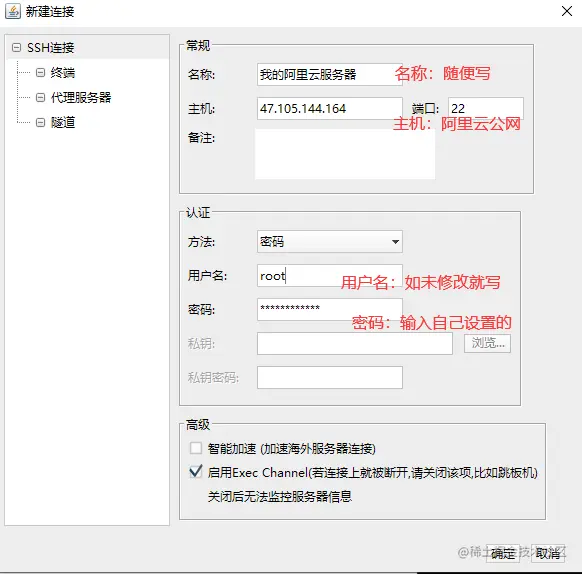Click the 浏览... browse button

click(x=487, y=343)
